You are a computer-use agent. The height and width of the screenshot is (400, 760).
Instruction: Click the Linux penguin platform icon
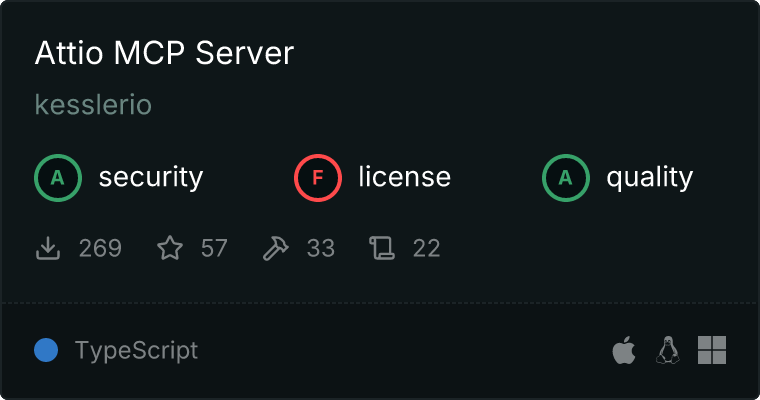tap(667, 350)
